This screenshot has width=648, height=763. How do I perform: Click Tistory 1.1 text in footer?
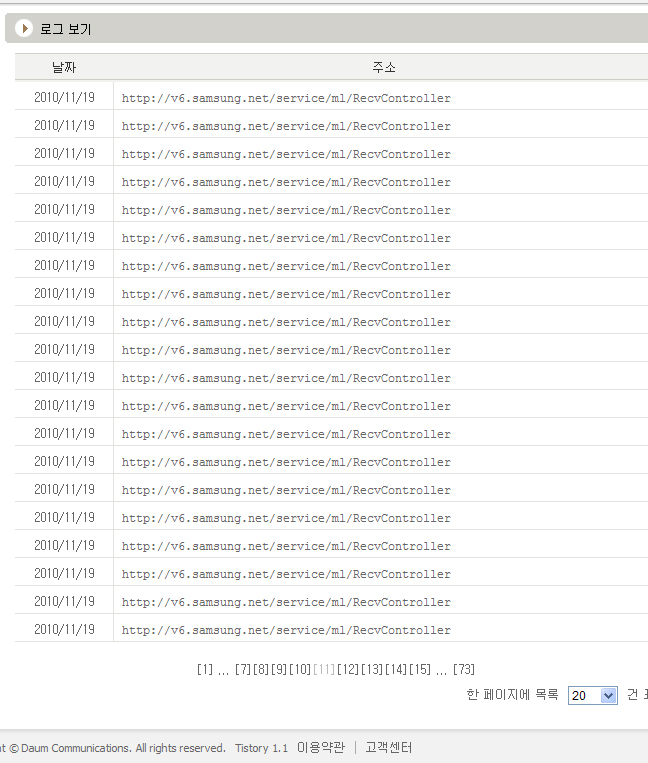click(x=261, y=748)
